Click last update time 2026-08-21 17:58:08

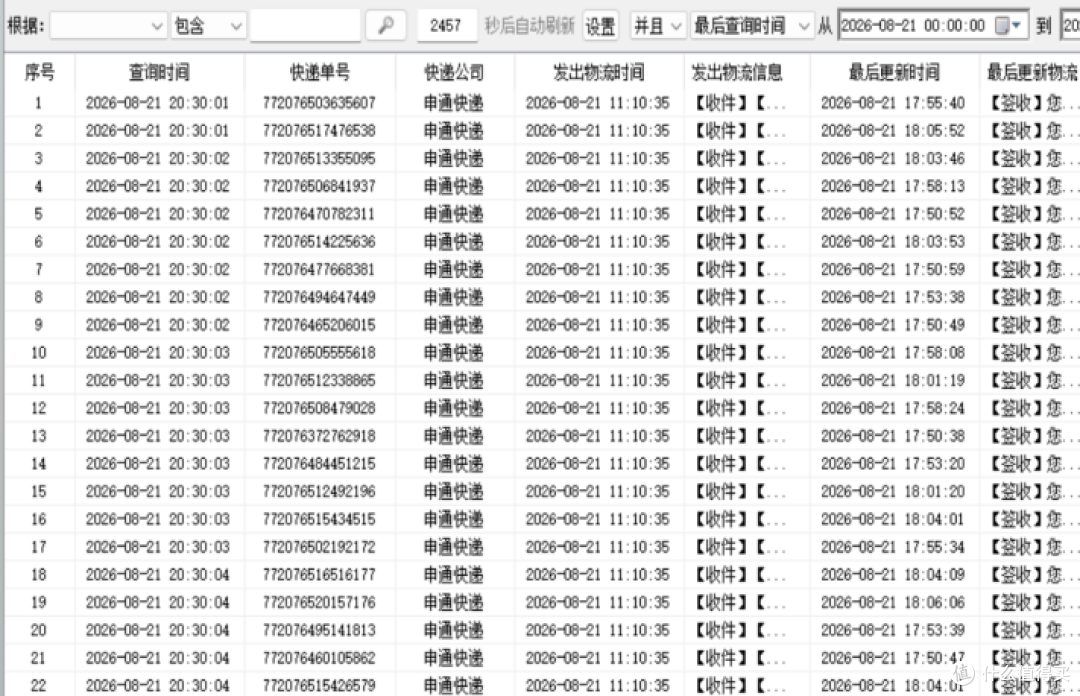893,353
